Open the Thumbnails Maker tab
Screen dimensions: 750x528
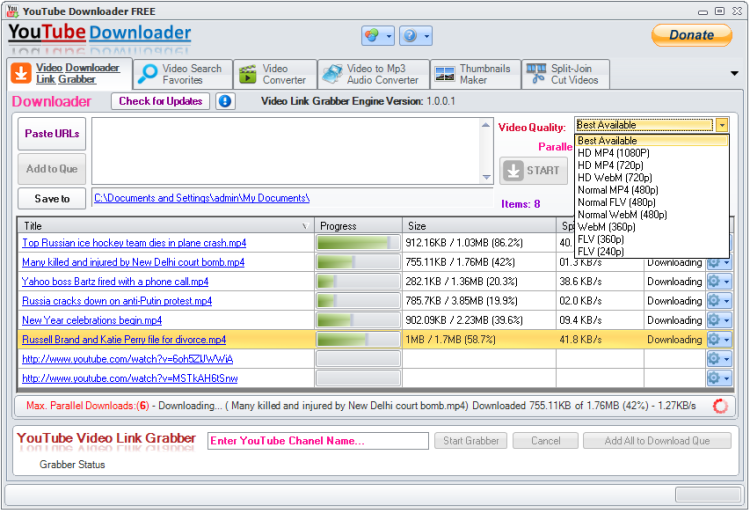point(475,74)
